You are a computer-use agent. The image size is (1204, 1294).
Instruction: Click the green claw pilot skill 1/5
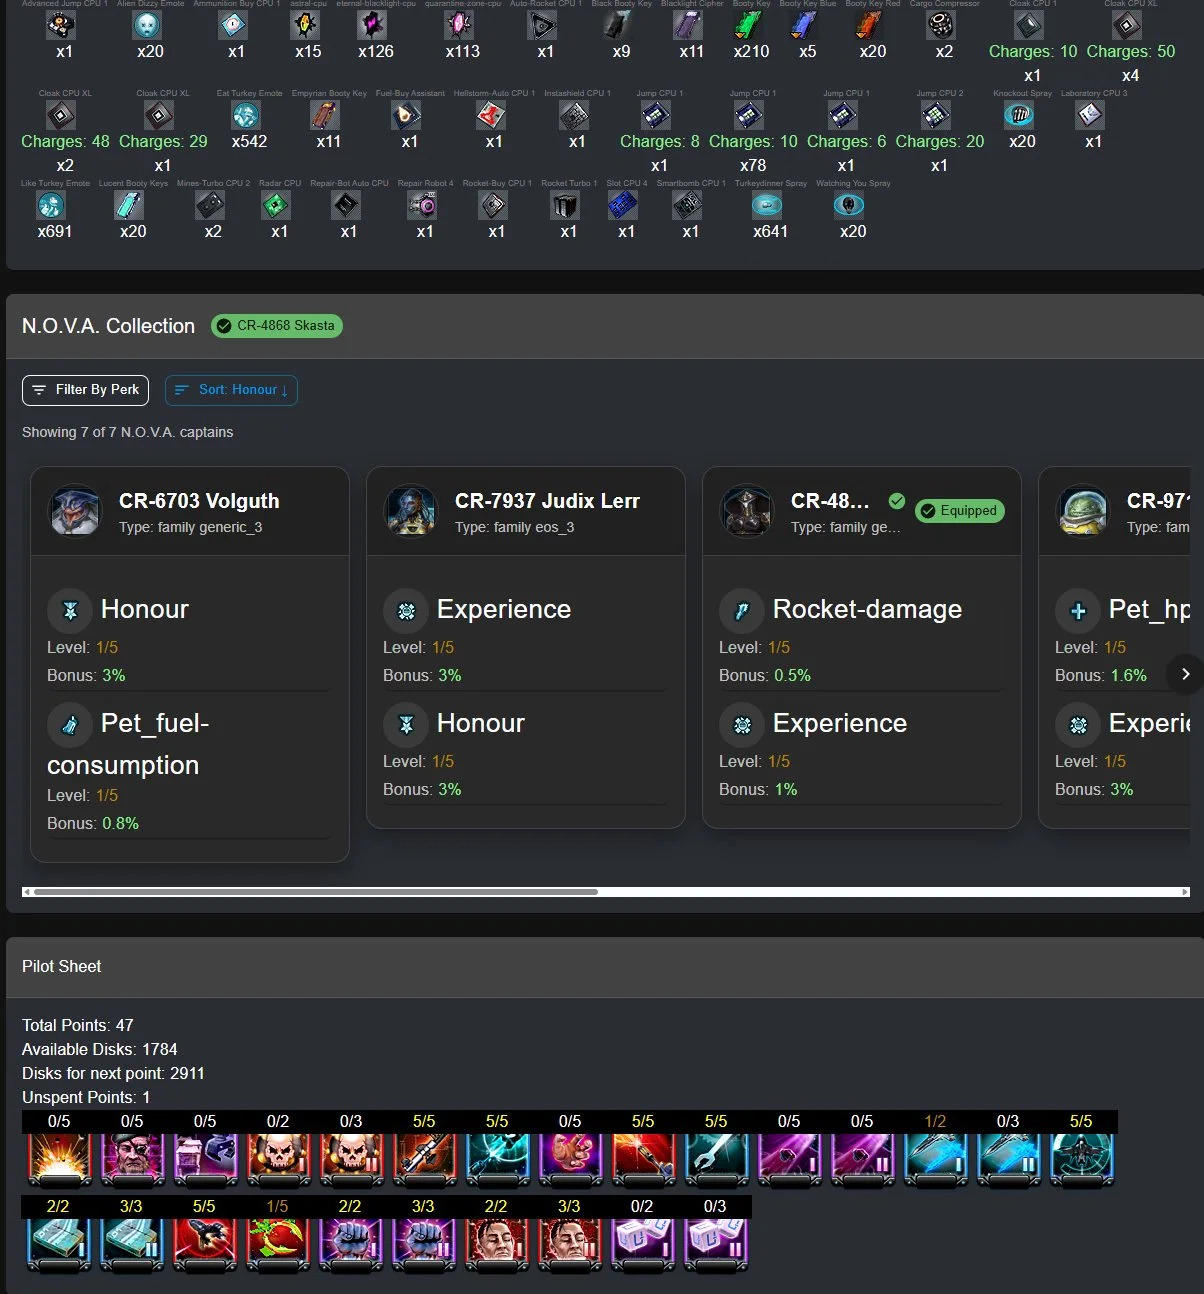coord(278,1244)
